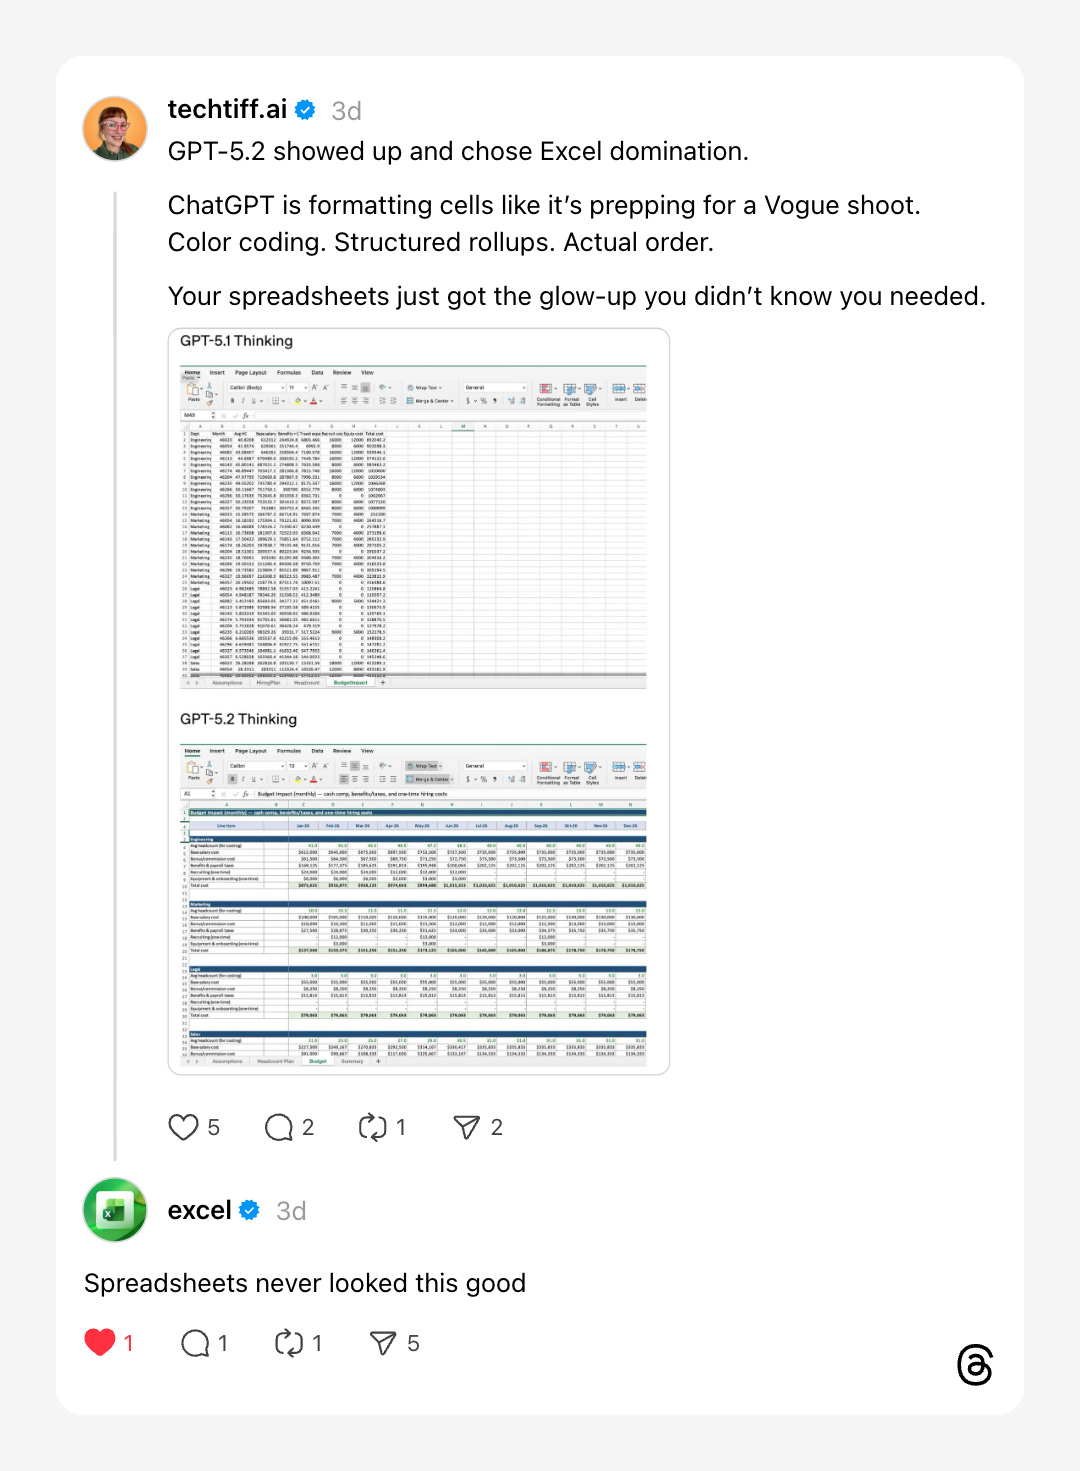This screenshot has width=1080, height=1471.
Task: Toggle bold formatting in the ribbon
Action: point(233,778)
